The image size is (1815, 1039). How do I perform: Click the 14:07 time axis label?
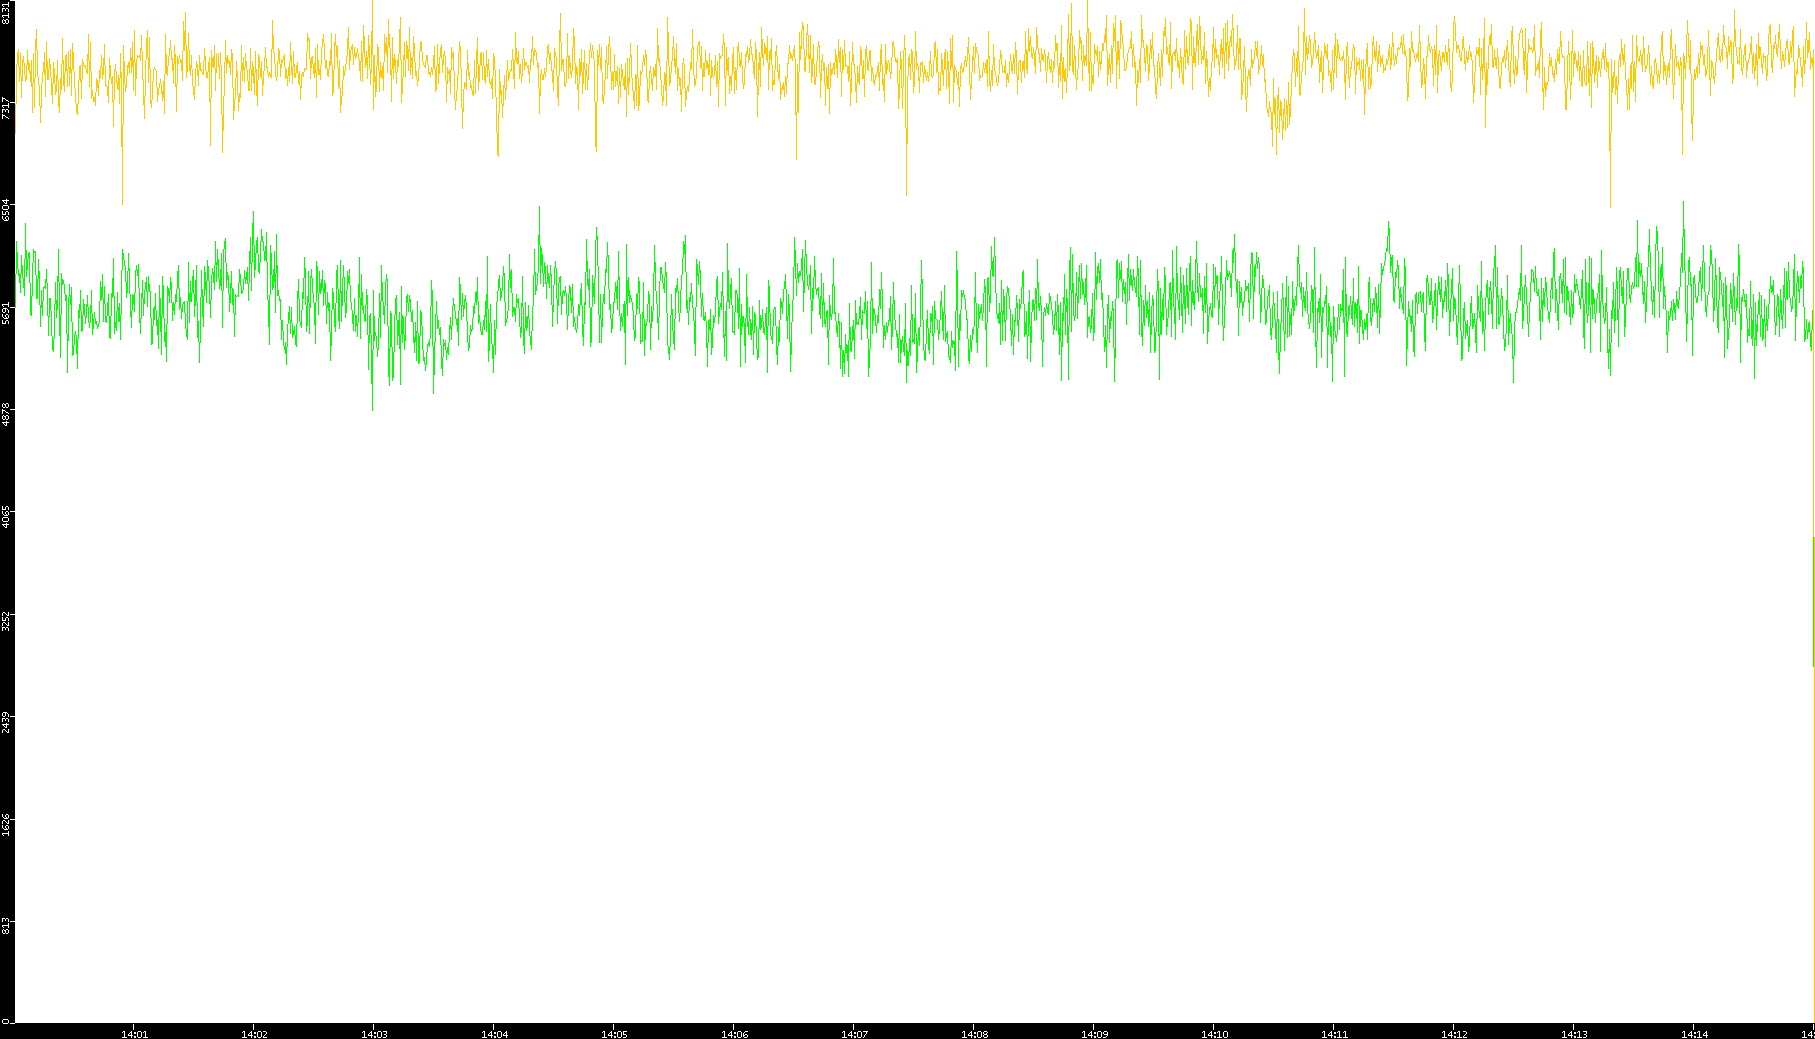pos(854,1034)
